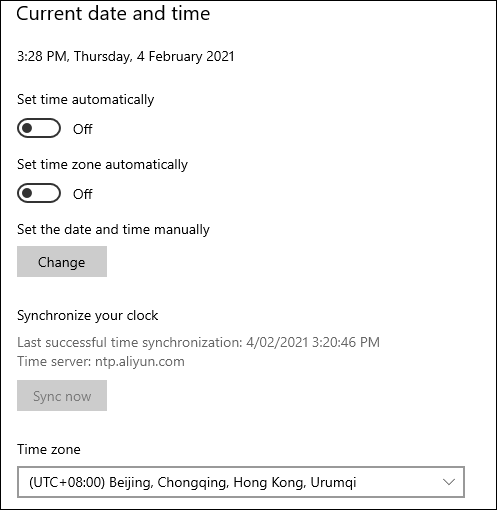Viewport: 498px width, 510px height.
Task: Click the chevron arrow in Time zone box
Action: point(449,482)
